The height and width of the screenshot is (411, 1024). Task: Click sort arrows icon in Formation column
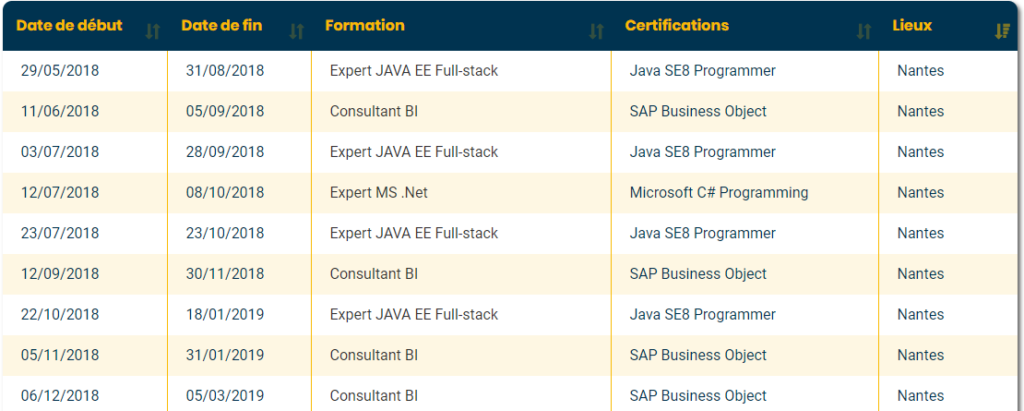pos(596,31)
